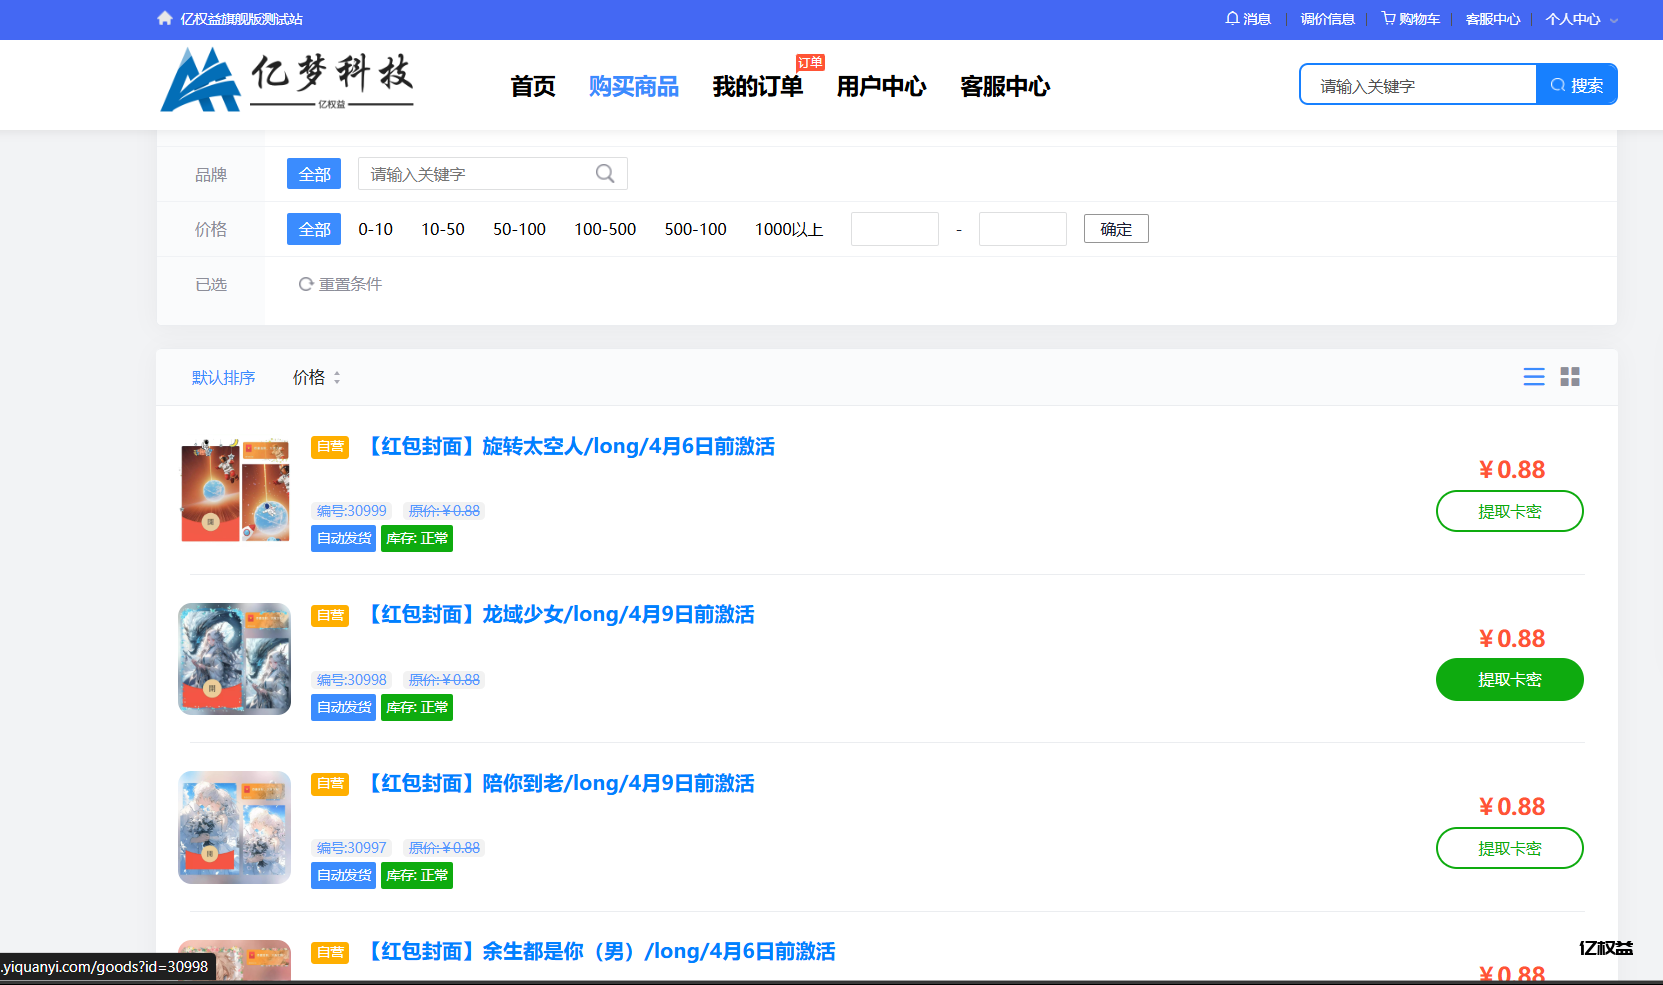Switch to list view layout icon
This screenshot has width=1663, height=985.
(x=1534, y=377)
